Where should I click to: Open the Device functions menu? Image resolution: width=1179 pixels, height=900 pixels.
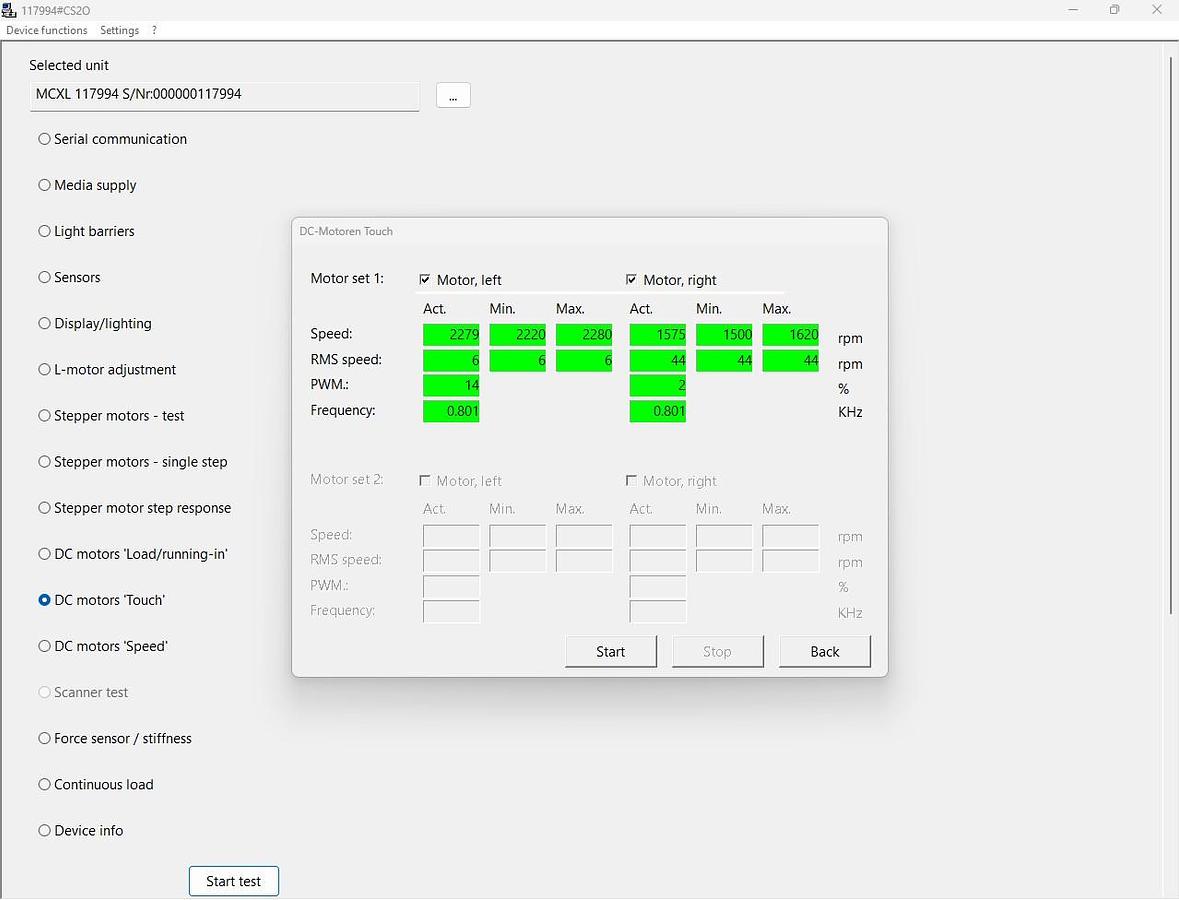tap(47, 30)
